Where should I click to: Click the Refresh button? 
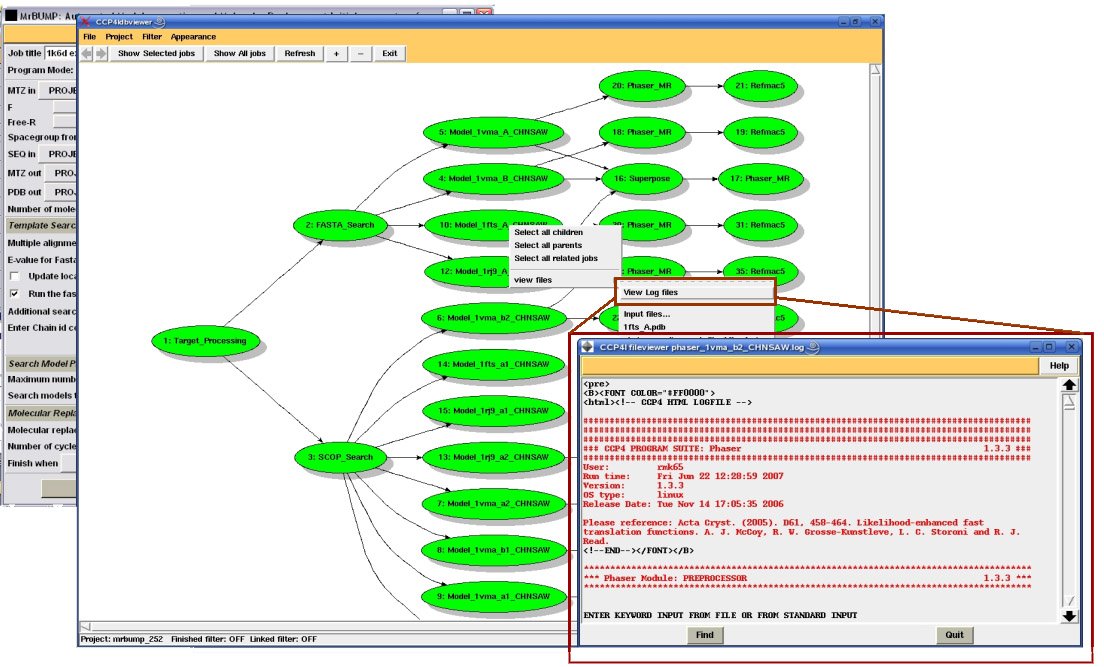click(x=299, y=54)
